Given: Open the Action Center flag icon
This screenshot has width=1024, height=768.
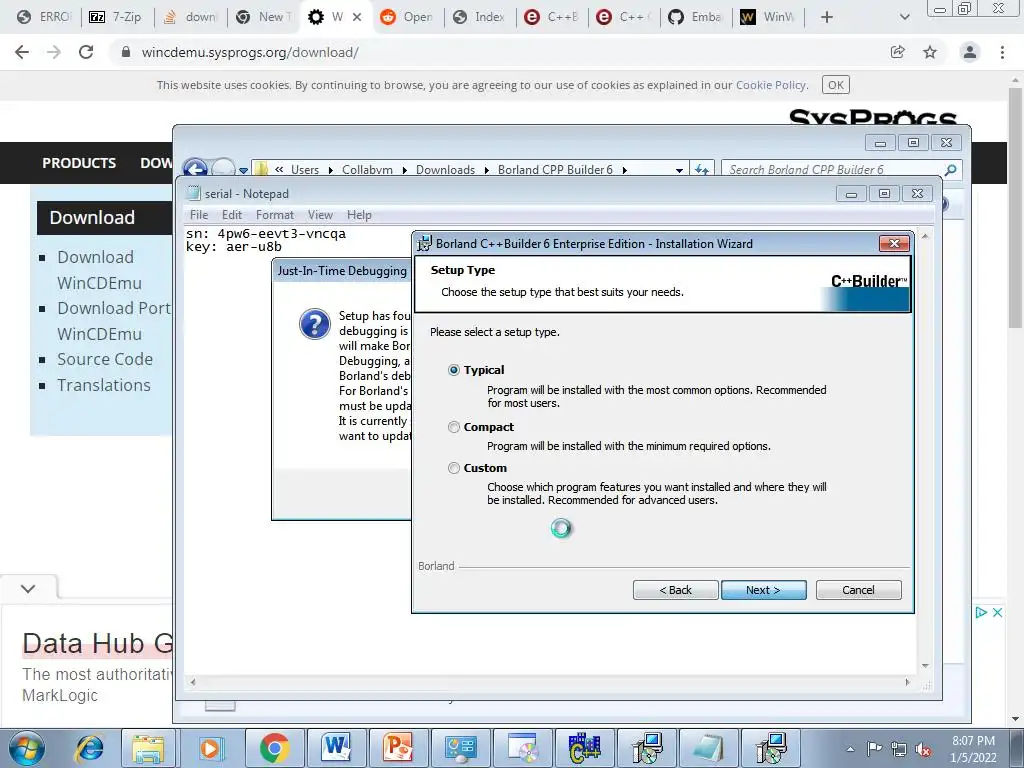Looking at the screenshot, I should (874, 749).
